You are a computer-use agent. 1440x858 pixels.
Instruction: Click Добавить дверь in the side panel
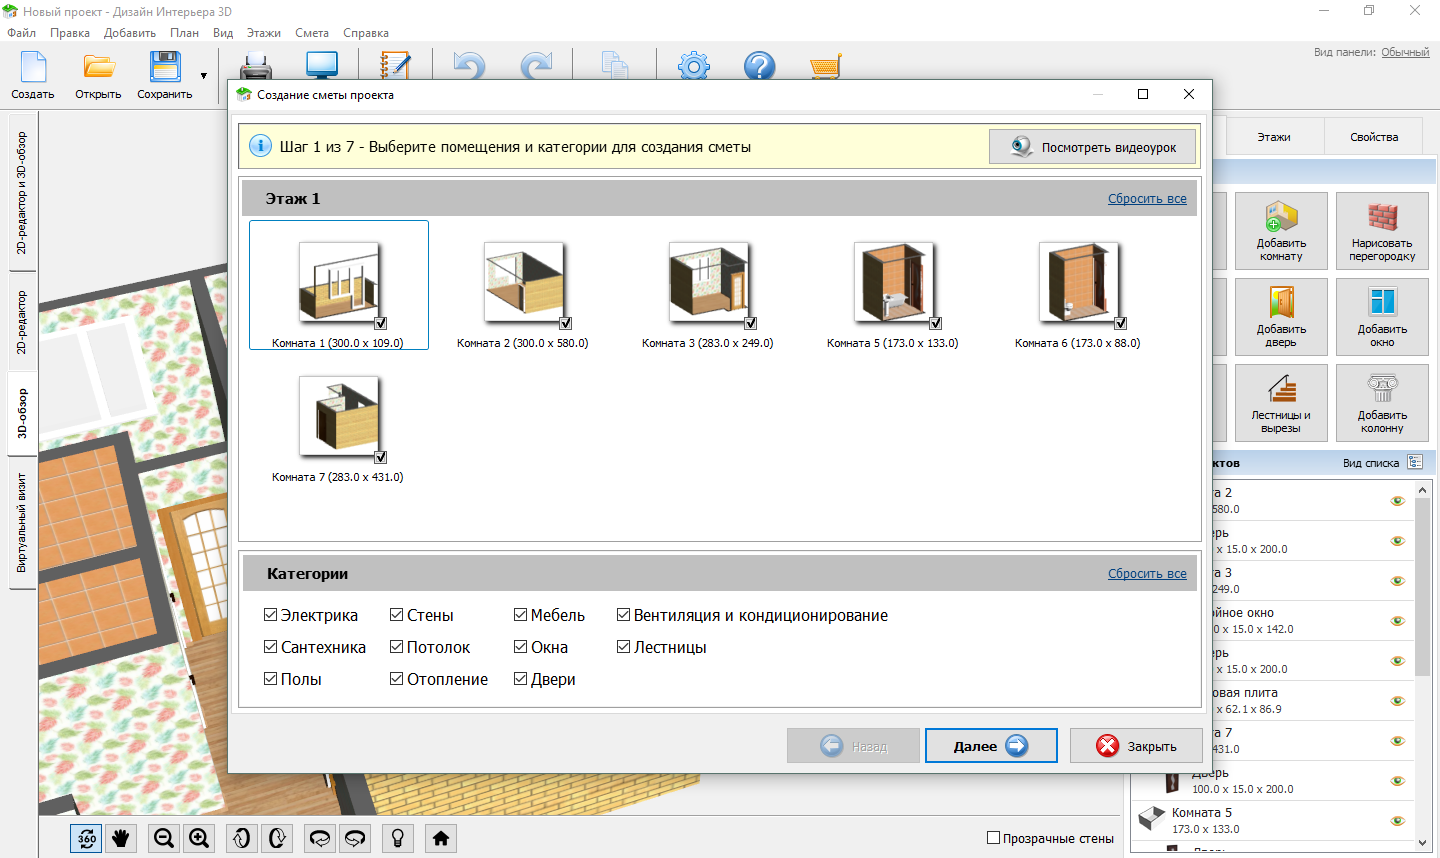1281,317
